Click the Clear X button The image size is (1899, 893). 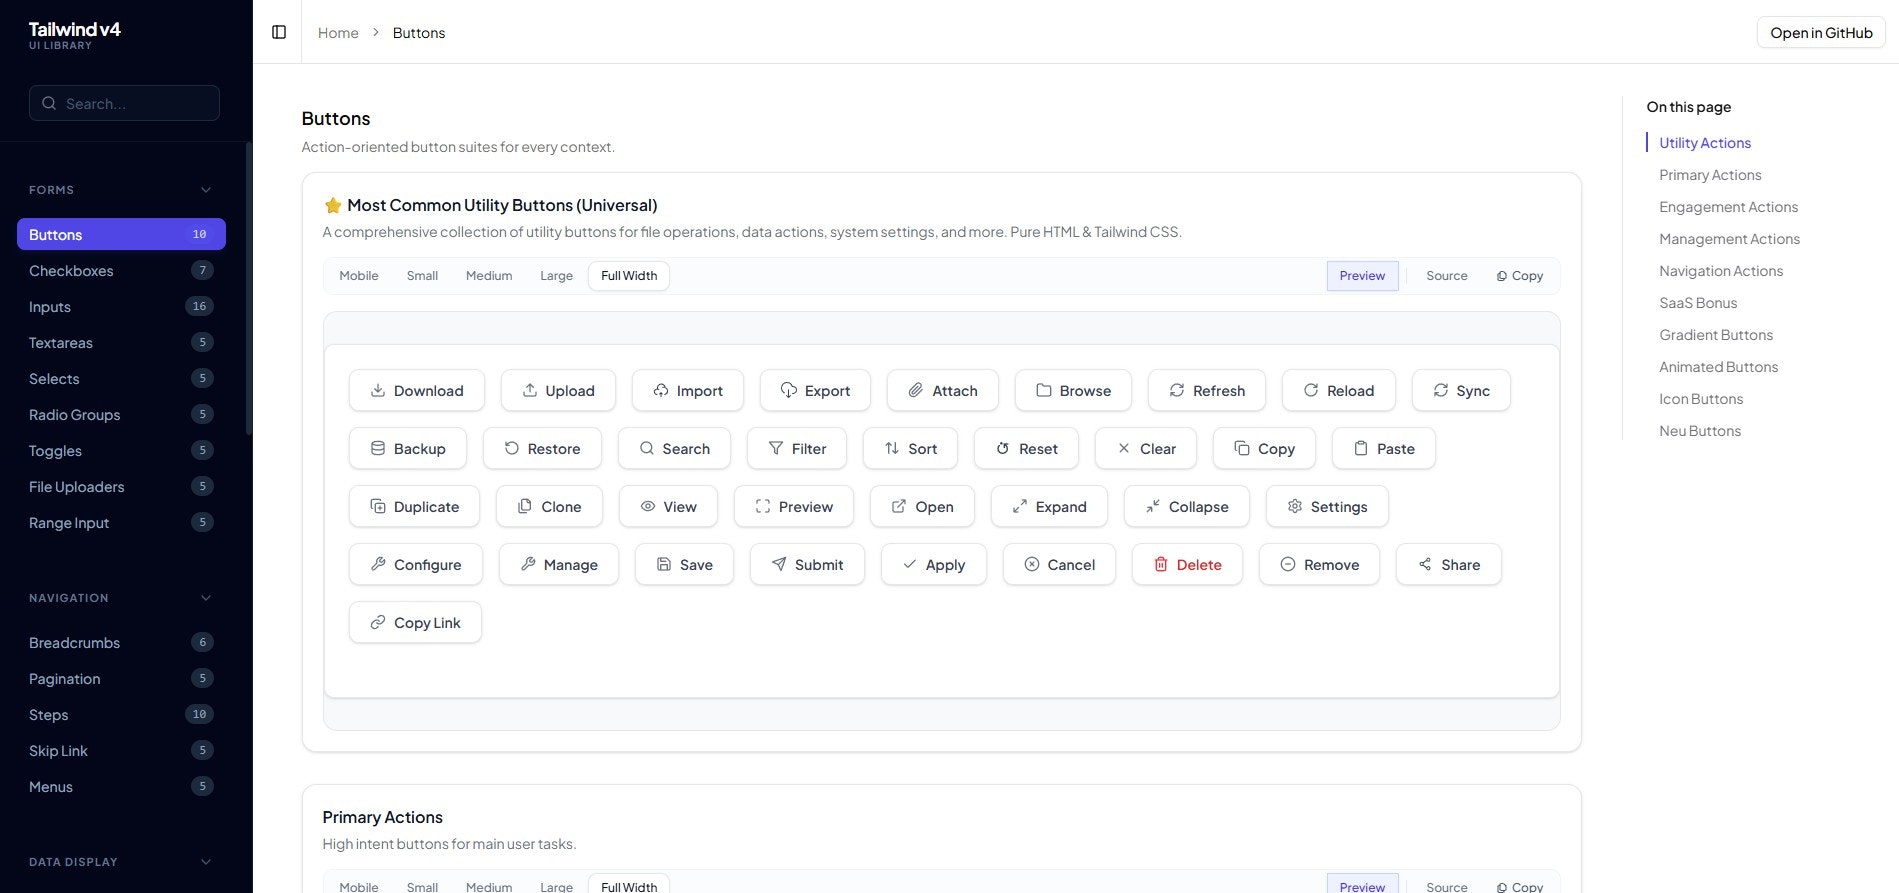1146,448
